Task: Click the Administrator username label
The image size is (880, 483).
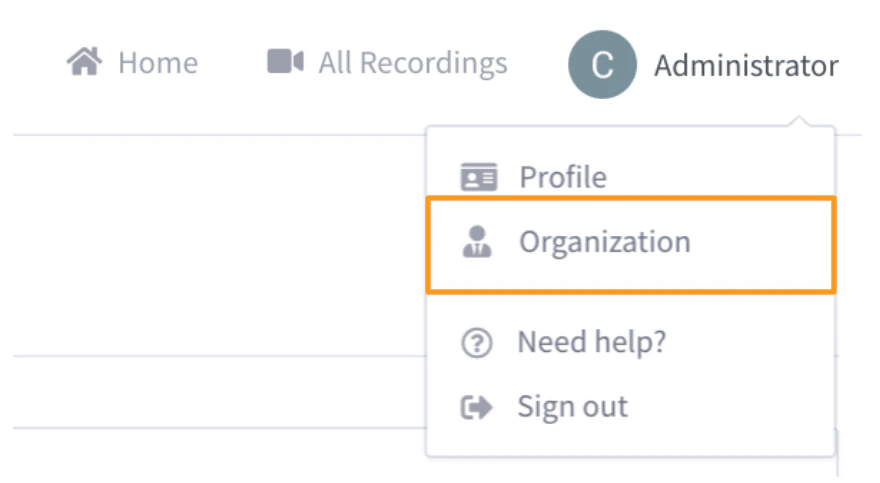Action: (746, 66)
